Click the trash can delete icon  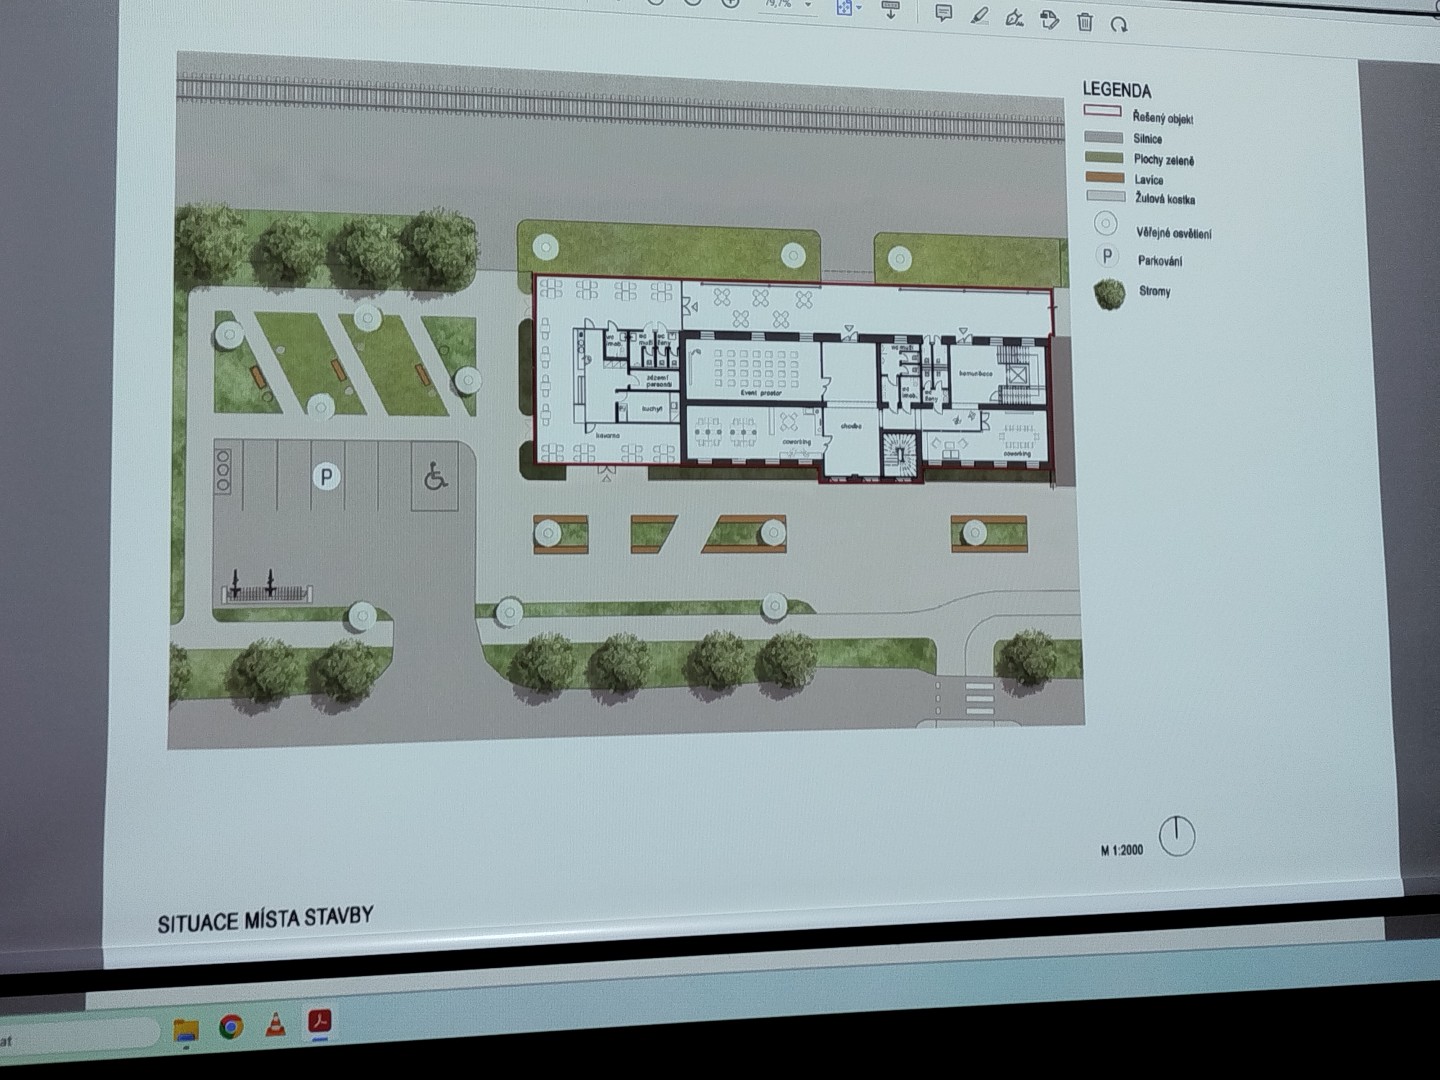[1085, 22]
